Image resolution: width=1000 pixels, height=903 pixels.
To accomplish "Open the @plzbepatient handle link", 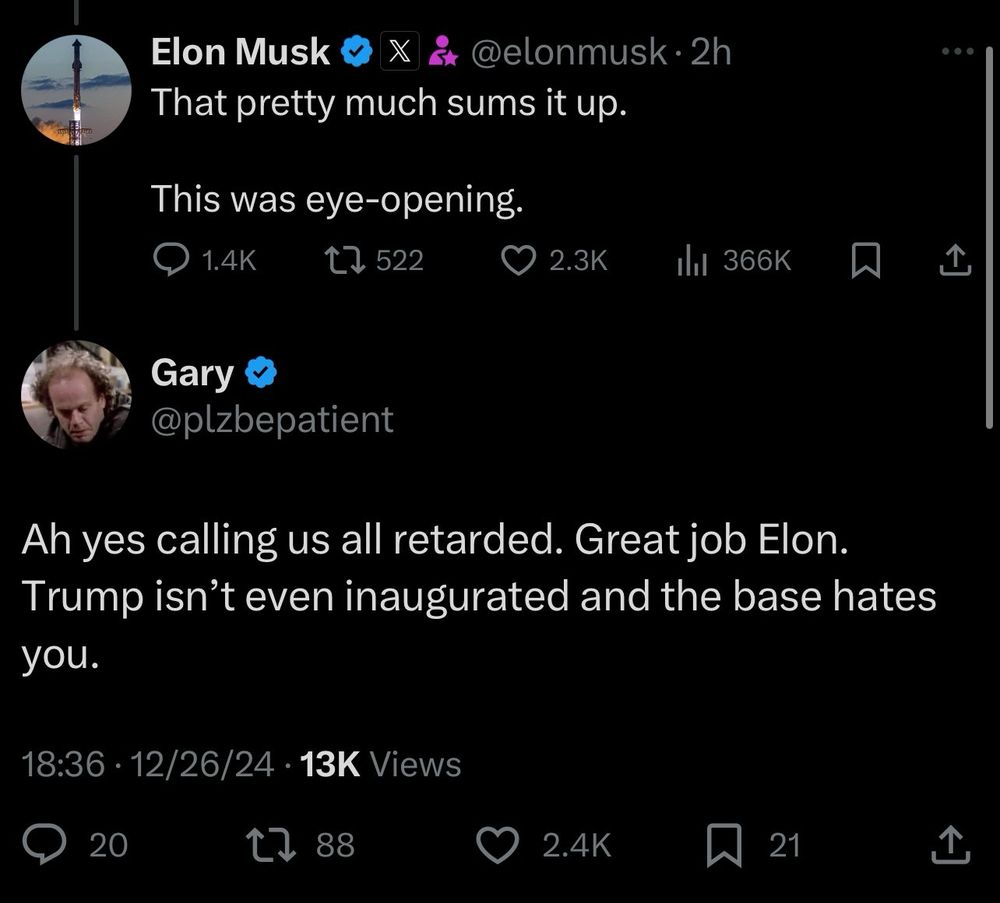I will pos(272,419).
